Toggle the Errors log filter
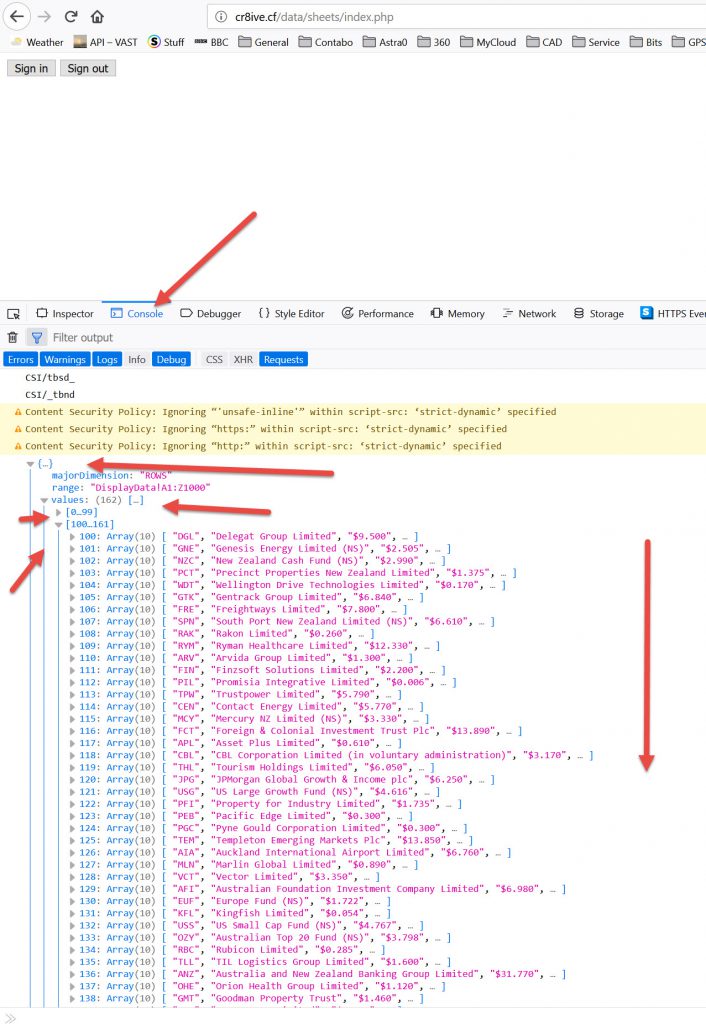This screenshot has height=1024, width=706. pyautogui.click(x=21, y=359)
